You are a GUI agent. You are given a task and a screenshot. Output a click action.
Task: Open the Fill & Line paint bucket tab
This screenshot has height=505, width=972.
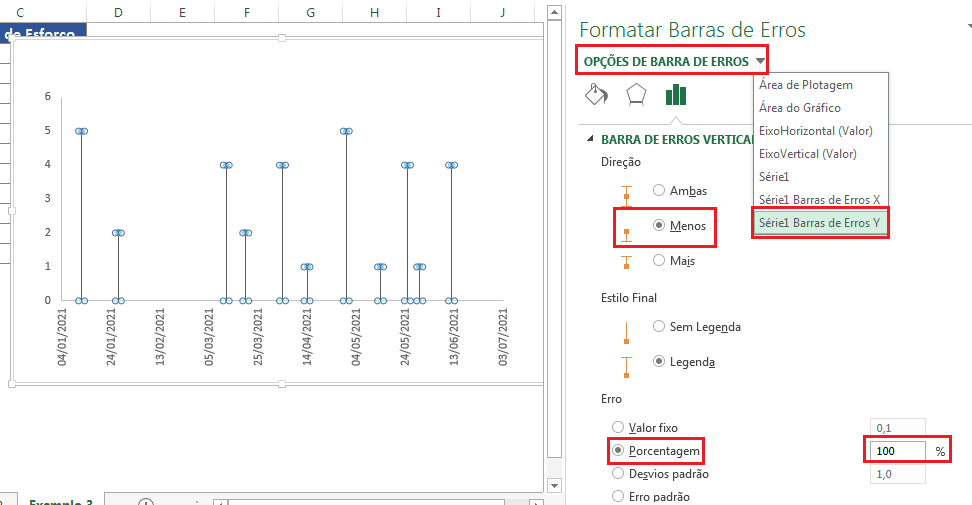595,95
